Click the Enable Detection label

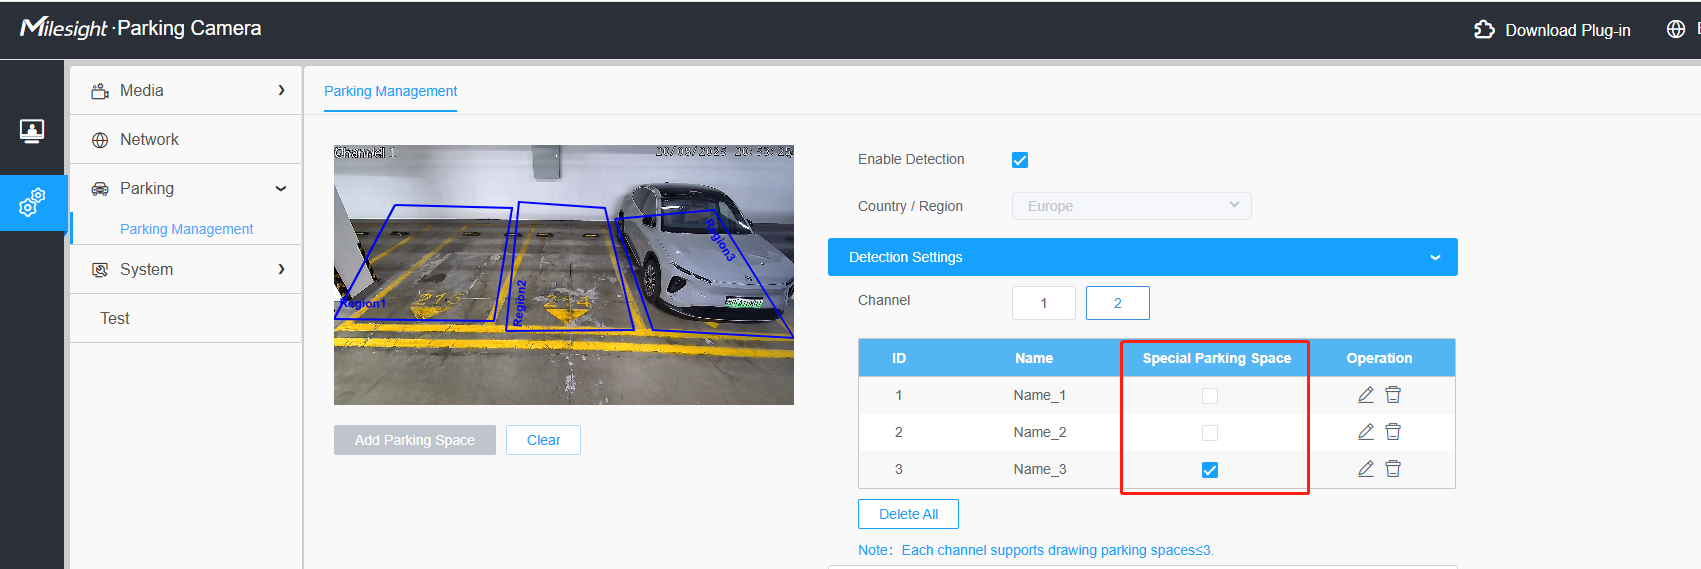click(911, 159)
